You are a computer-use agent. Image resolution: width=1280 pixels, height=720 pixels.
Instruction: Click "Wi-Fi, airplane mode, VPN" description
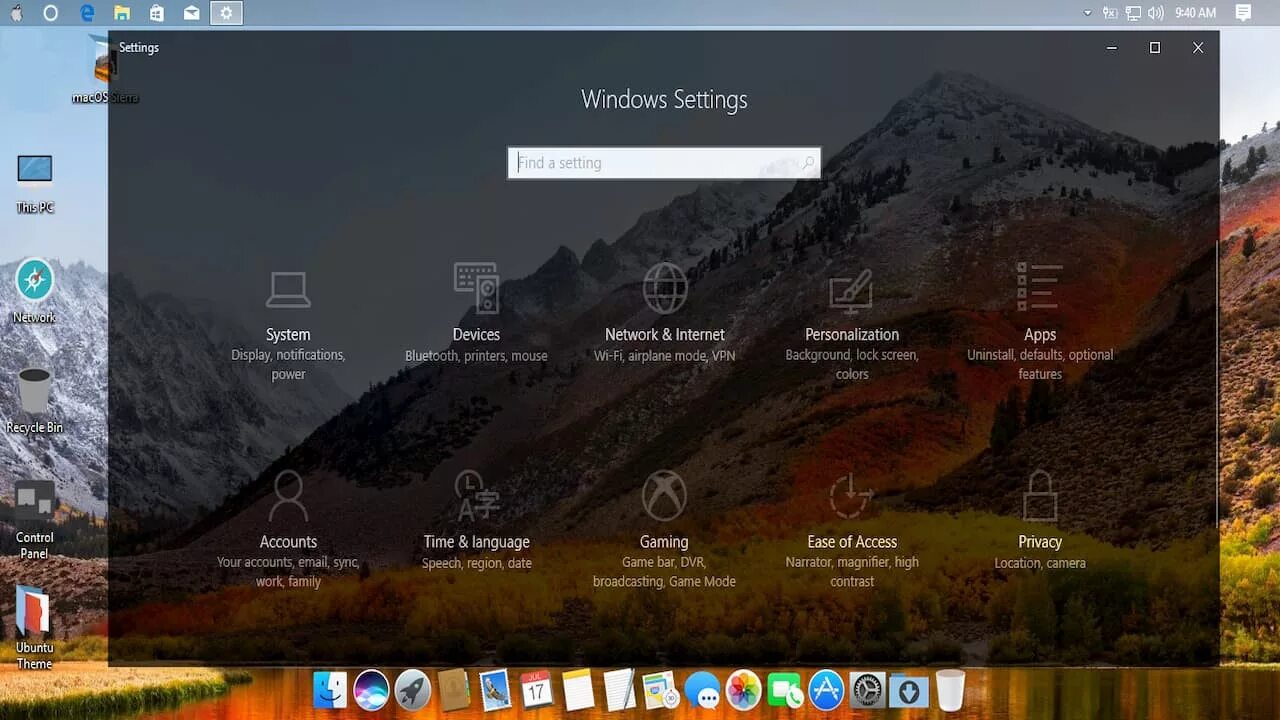pyautogui.click(x=664, y=356)
